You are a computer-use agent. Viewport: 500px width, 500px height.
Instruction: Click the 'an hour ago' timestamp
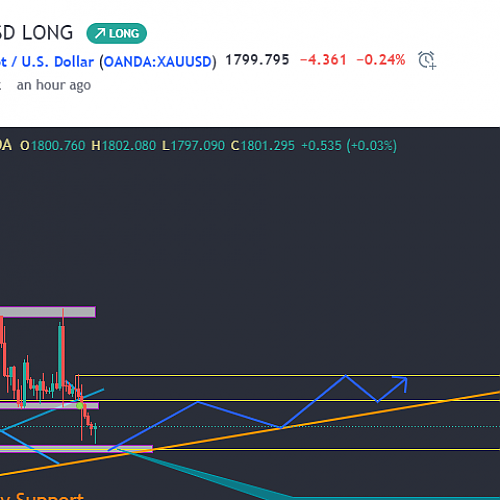pyautogui.click(x=54, y=85)
